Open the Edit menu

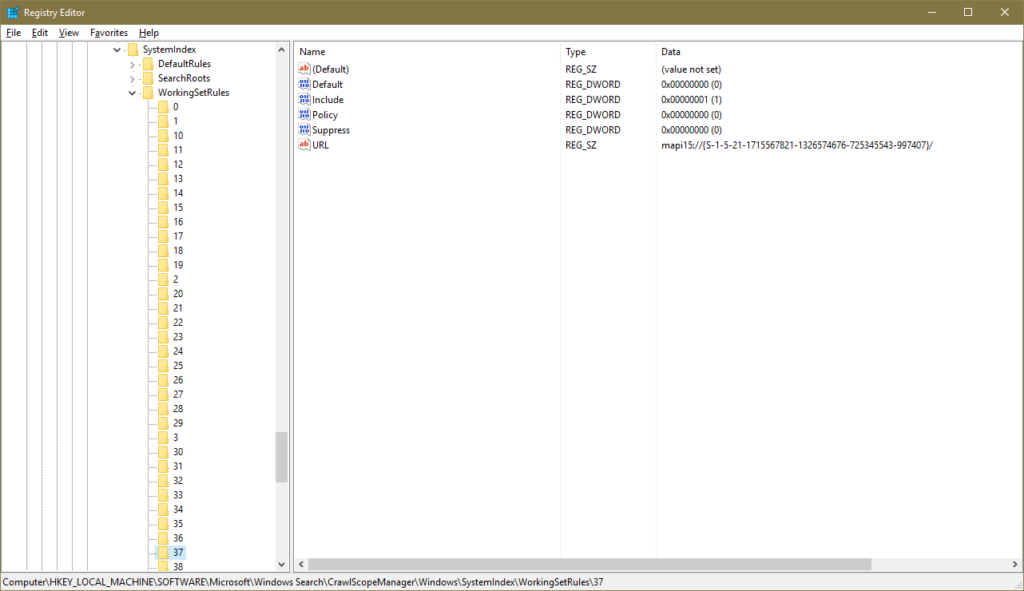point(39,32)
